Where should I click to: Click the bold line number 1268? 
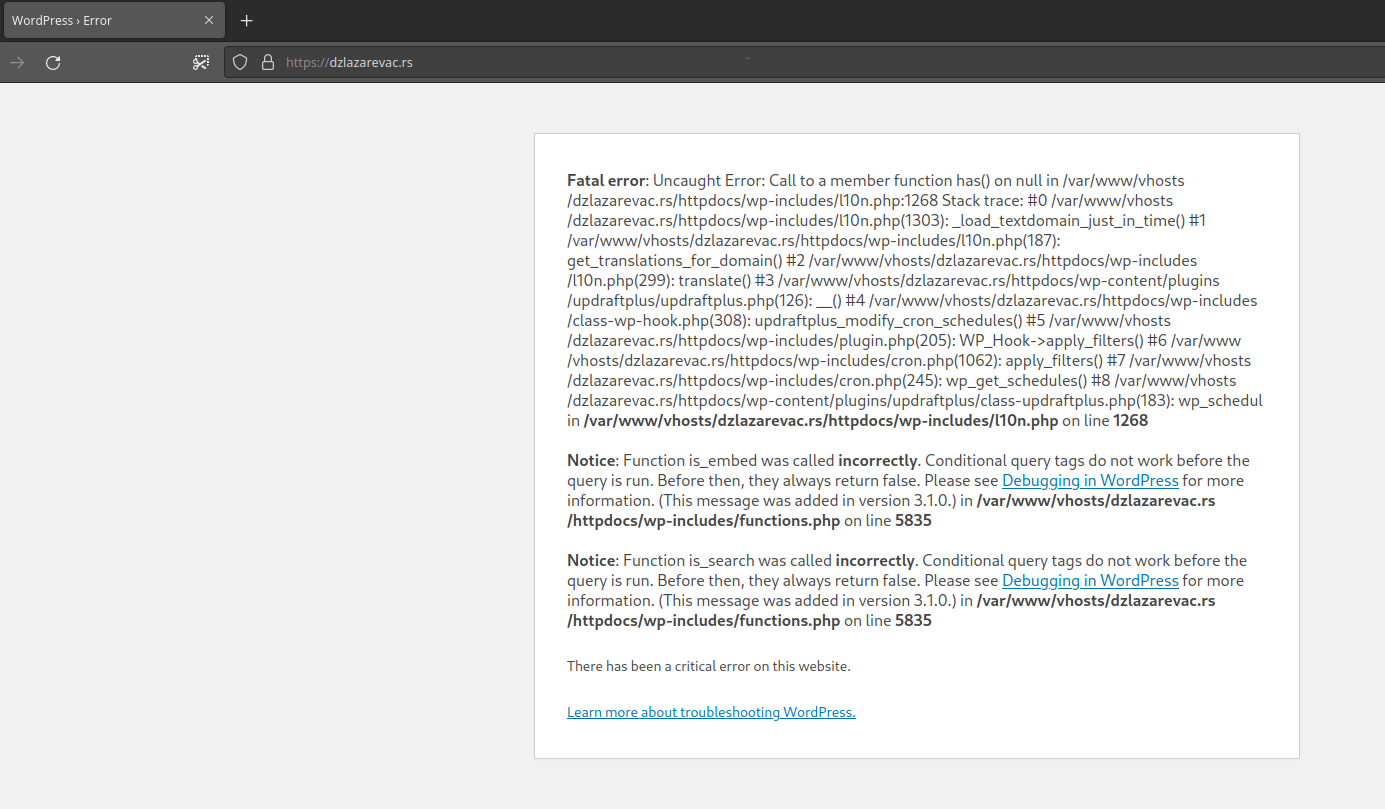point(1130,421)
